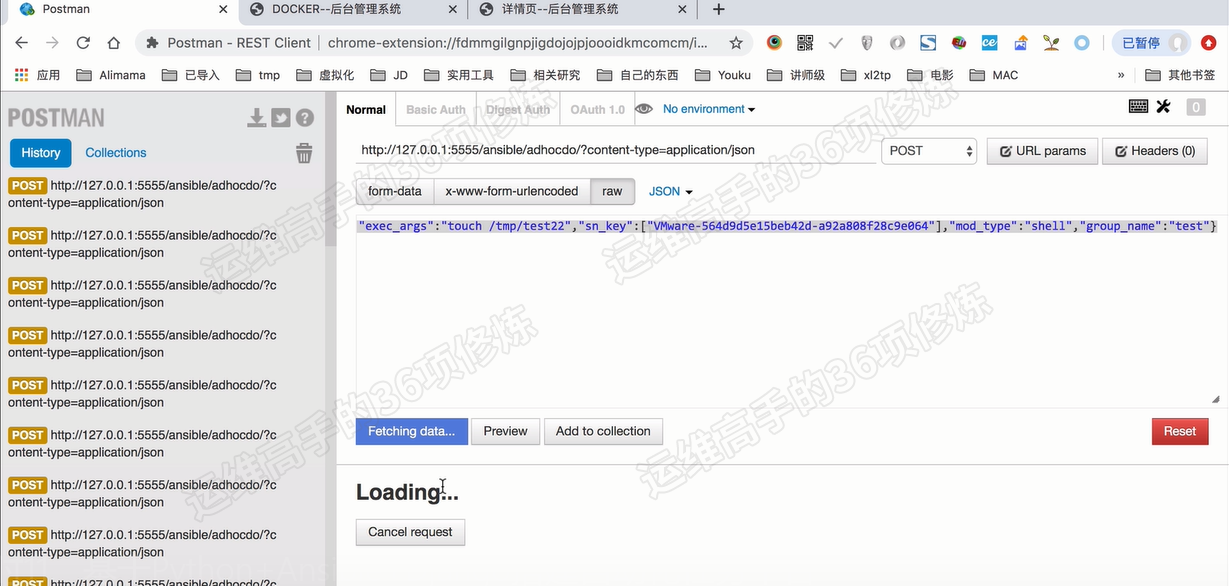Screen dimensions: 1229x586
Task: Click the trash icon to clear history
Action: pyautogui.click(x=304, y=152)
